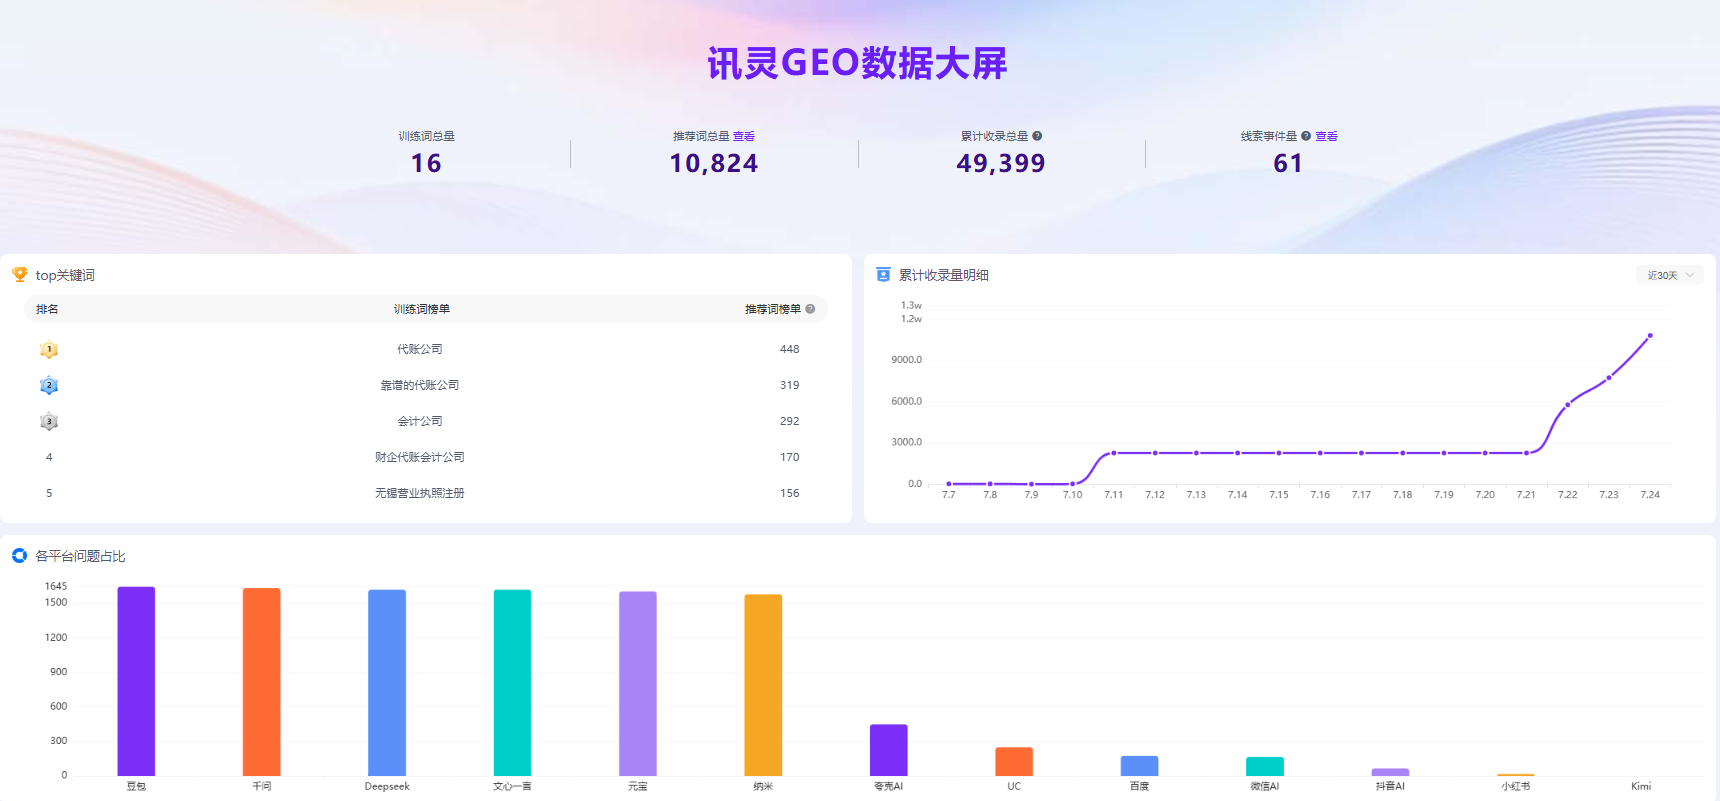Click the help icon next to 累计收录总量
The height and width of the screenshot is (801, 1720).
click(x=1037, y=136)
